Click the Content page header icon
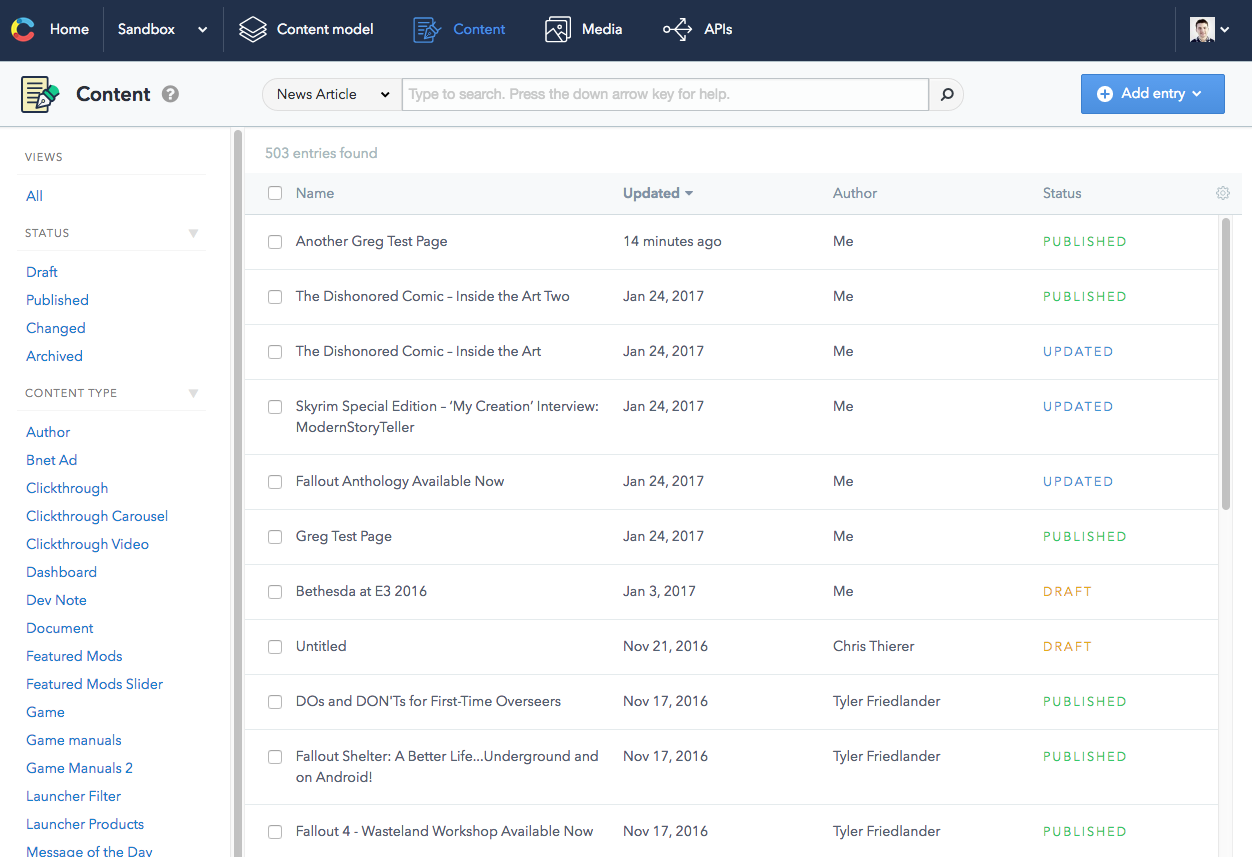 40,94
